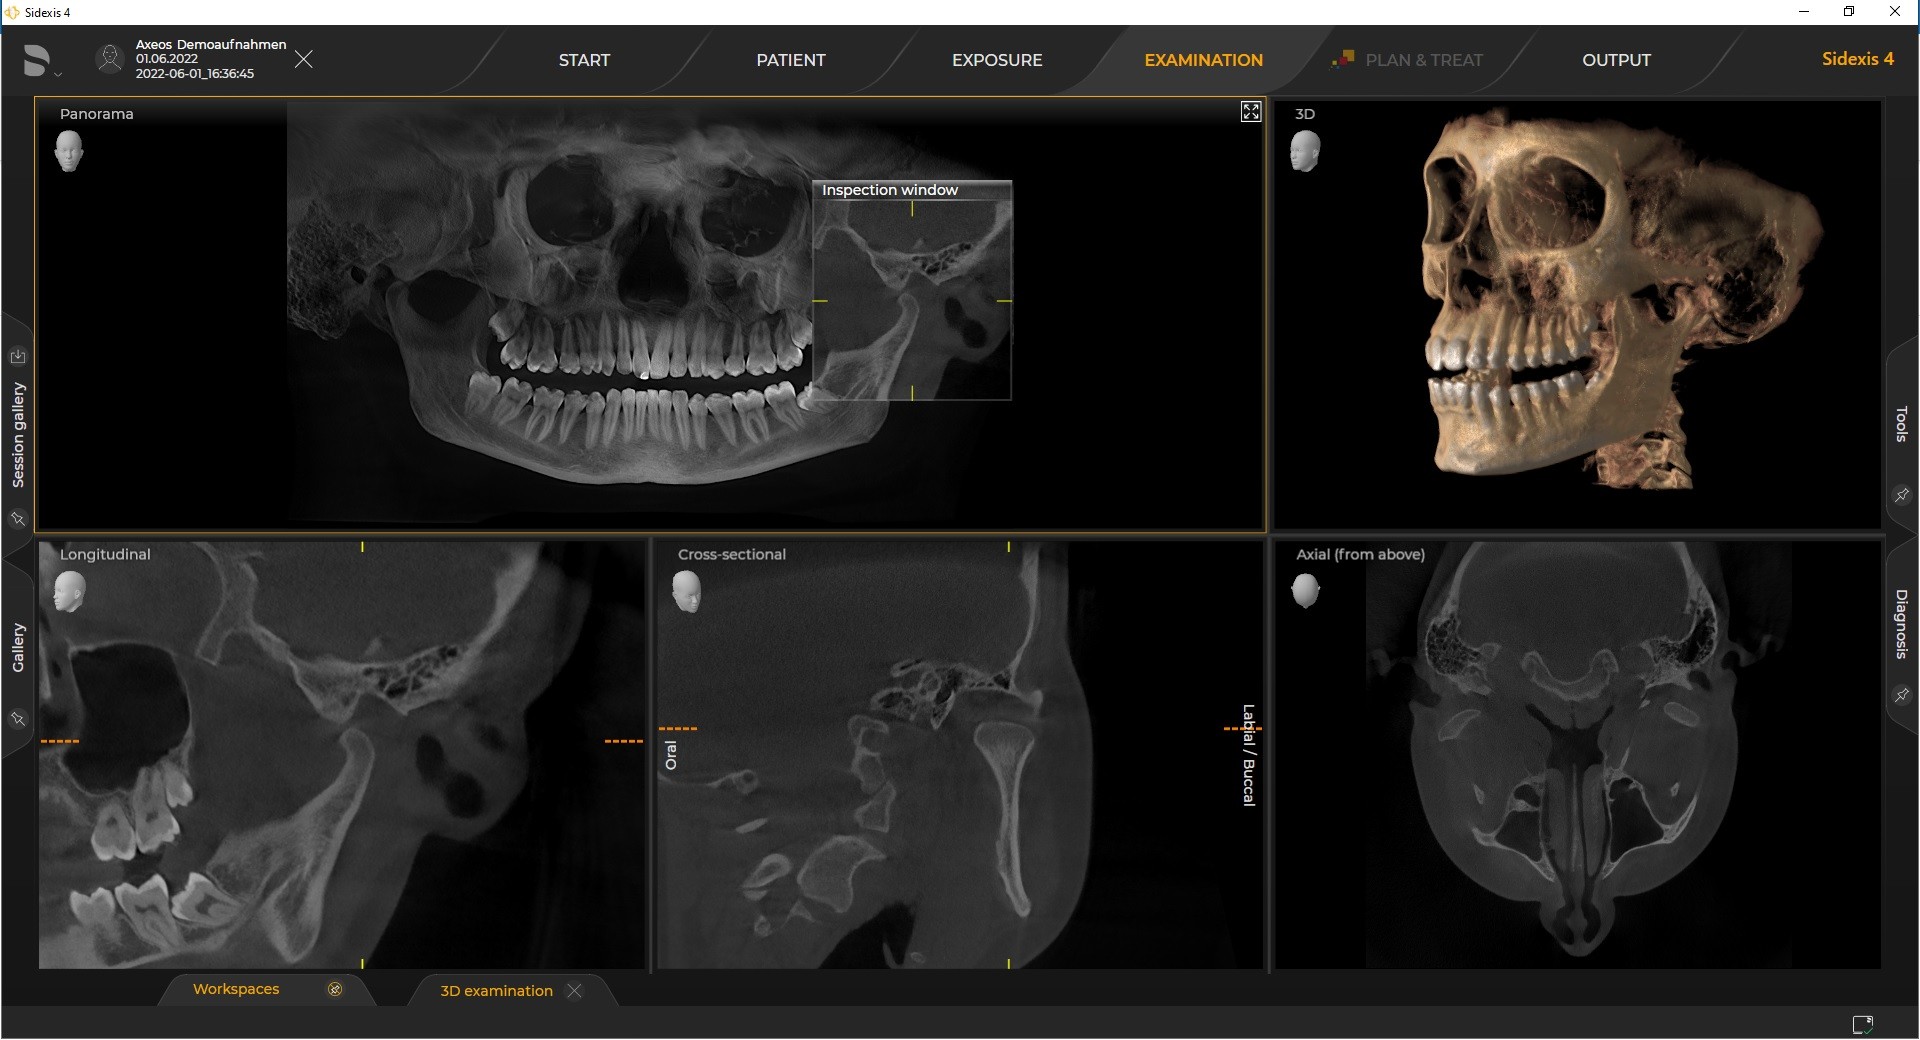Expand the Session gallery side panel
The width and height of the screenshot is (1920, 1040).
18,435
